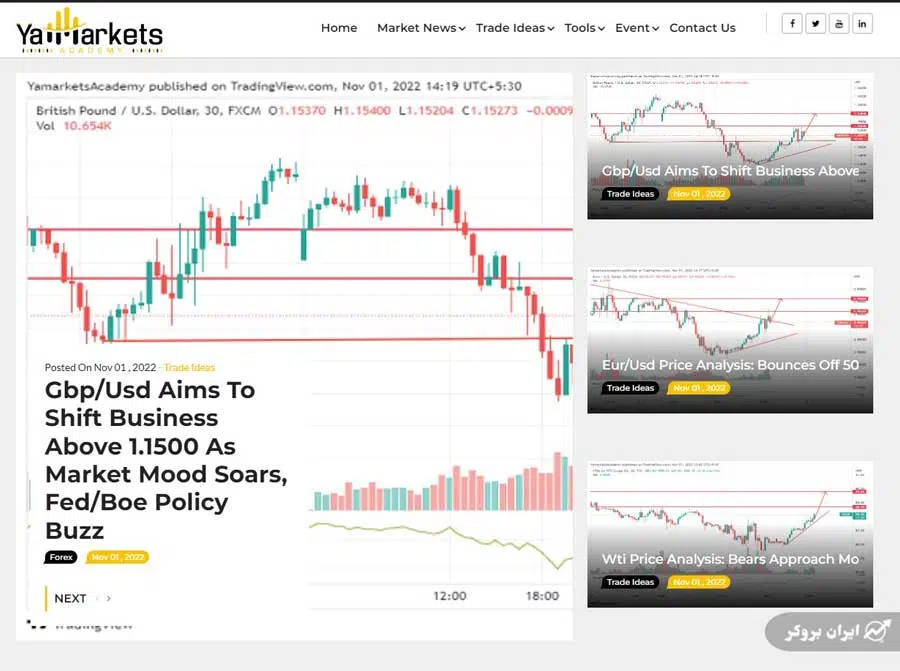Click the black Forex category tag
This screenshot has height=671, width=900.
tap(61, 557)
